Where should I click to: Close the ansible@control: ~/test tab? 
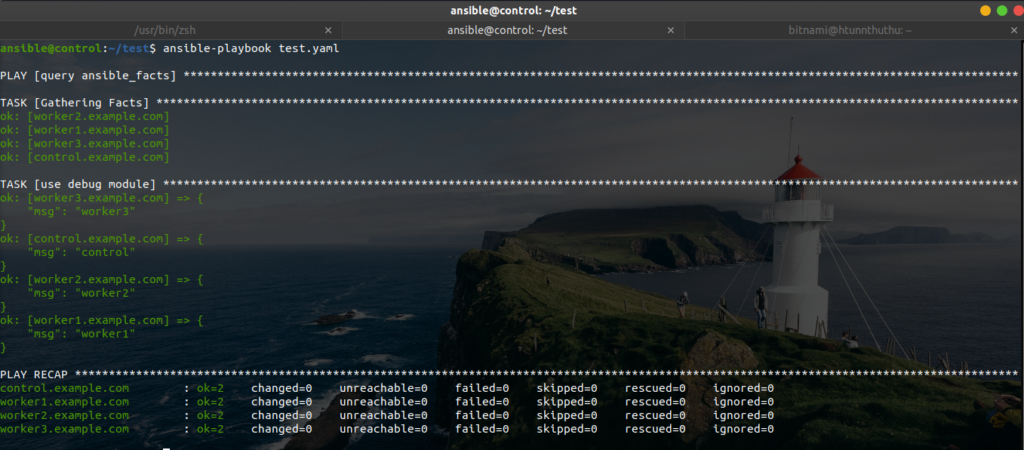tap(671, 30)
